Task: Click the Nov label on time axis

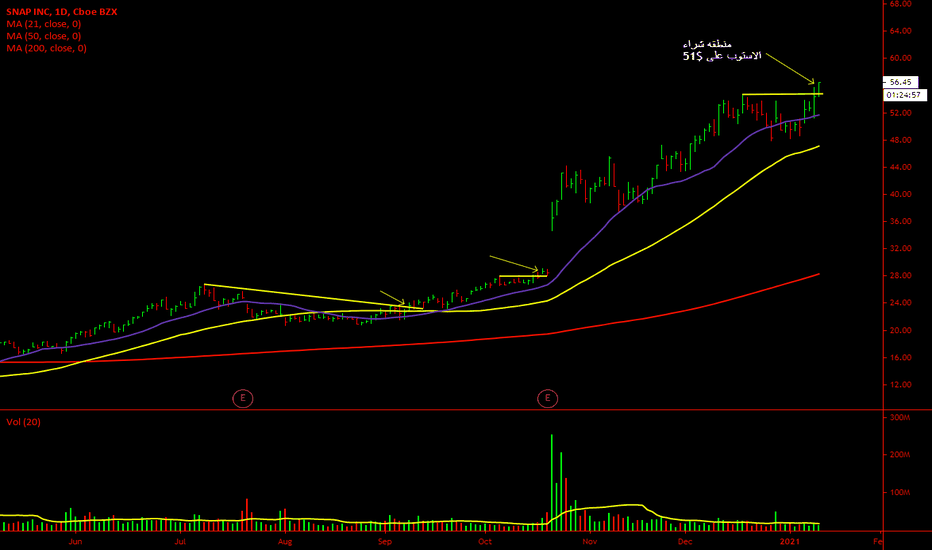Action: coord(590,542)
